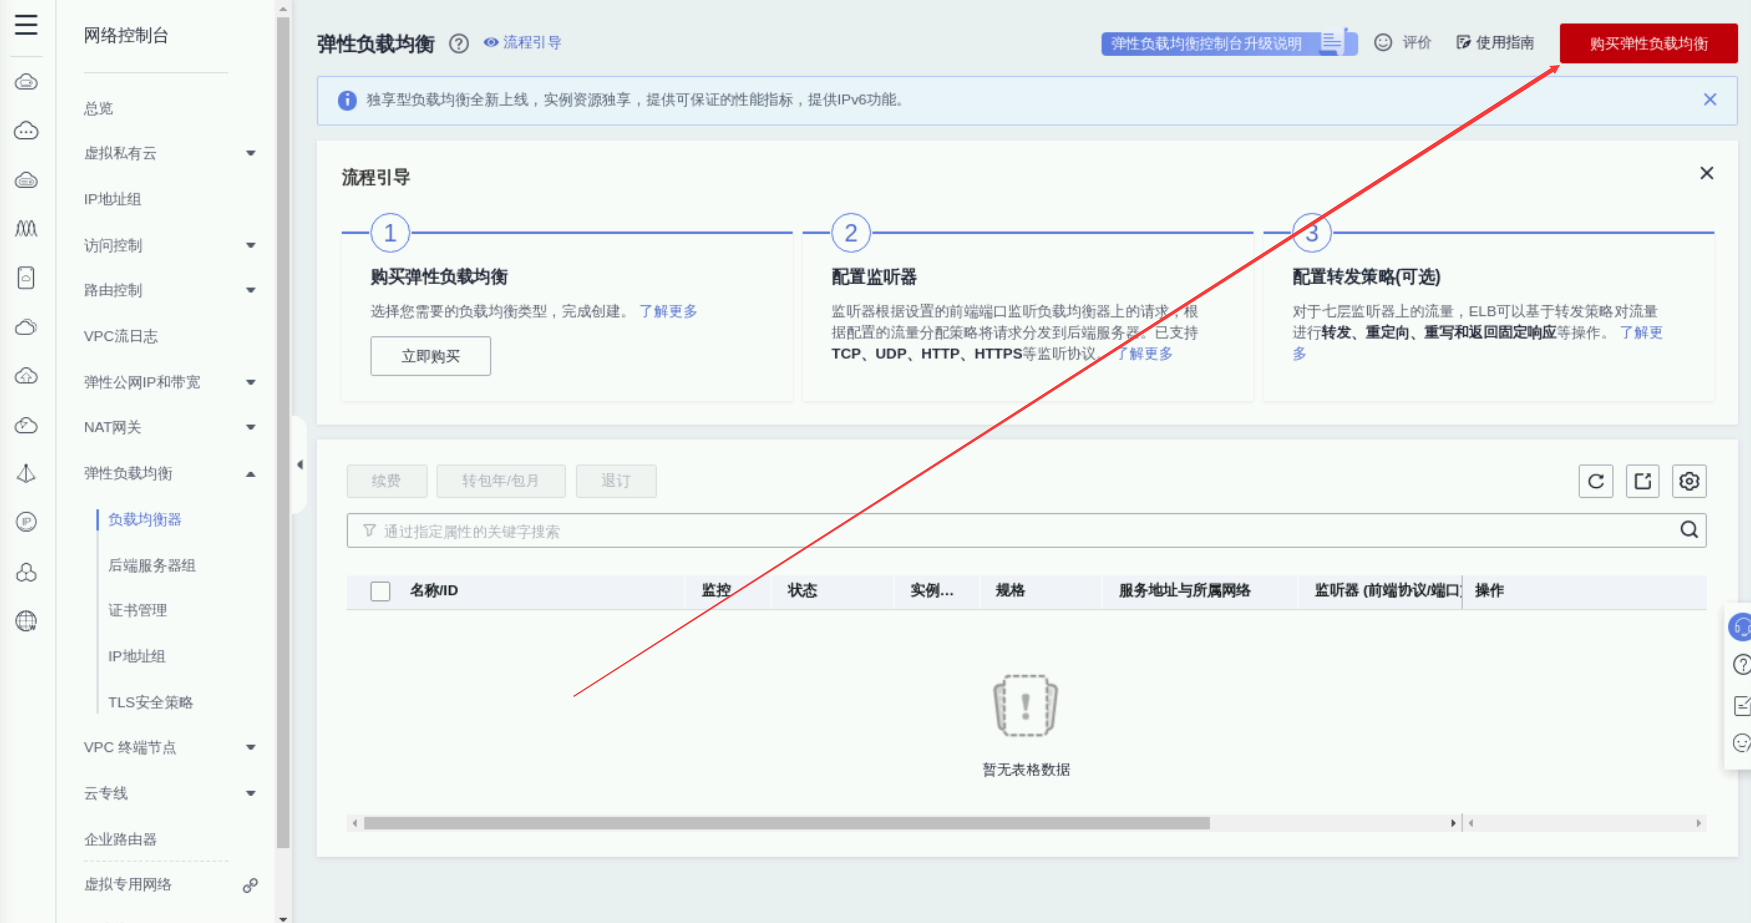This screenshot has width=1751, height=923.
Task: Click the red 购买弹性负载均衡 button
Action: pyautogui.click(x=1649, y=43)
